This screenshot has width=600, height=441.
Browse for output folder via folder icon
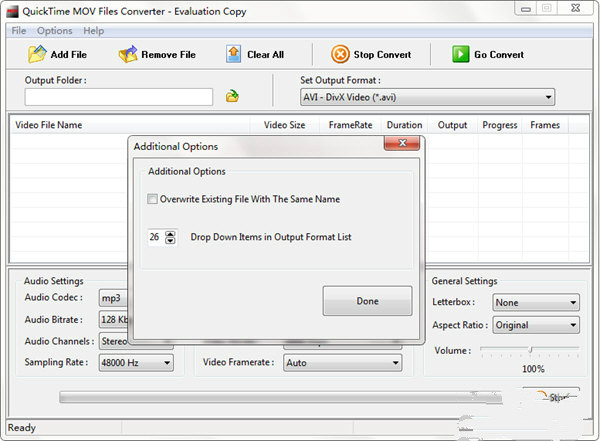tap(232, 96)
